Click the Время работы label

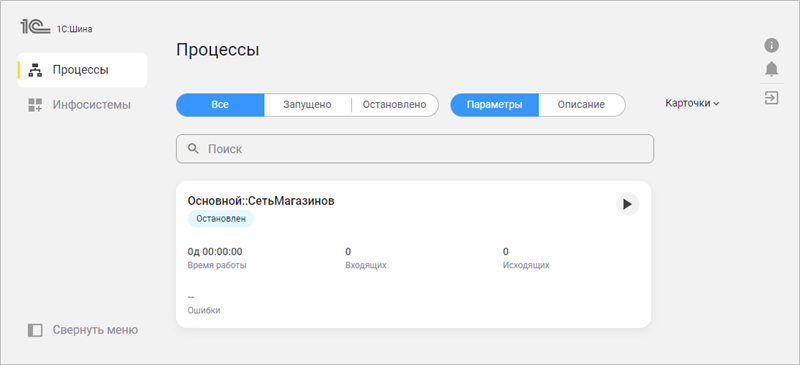point(217,265)
